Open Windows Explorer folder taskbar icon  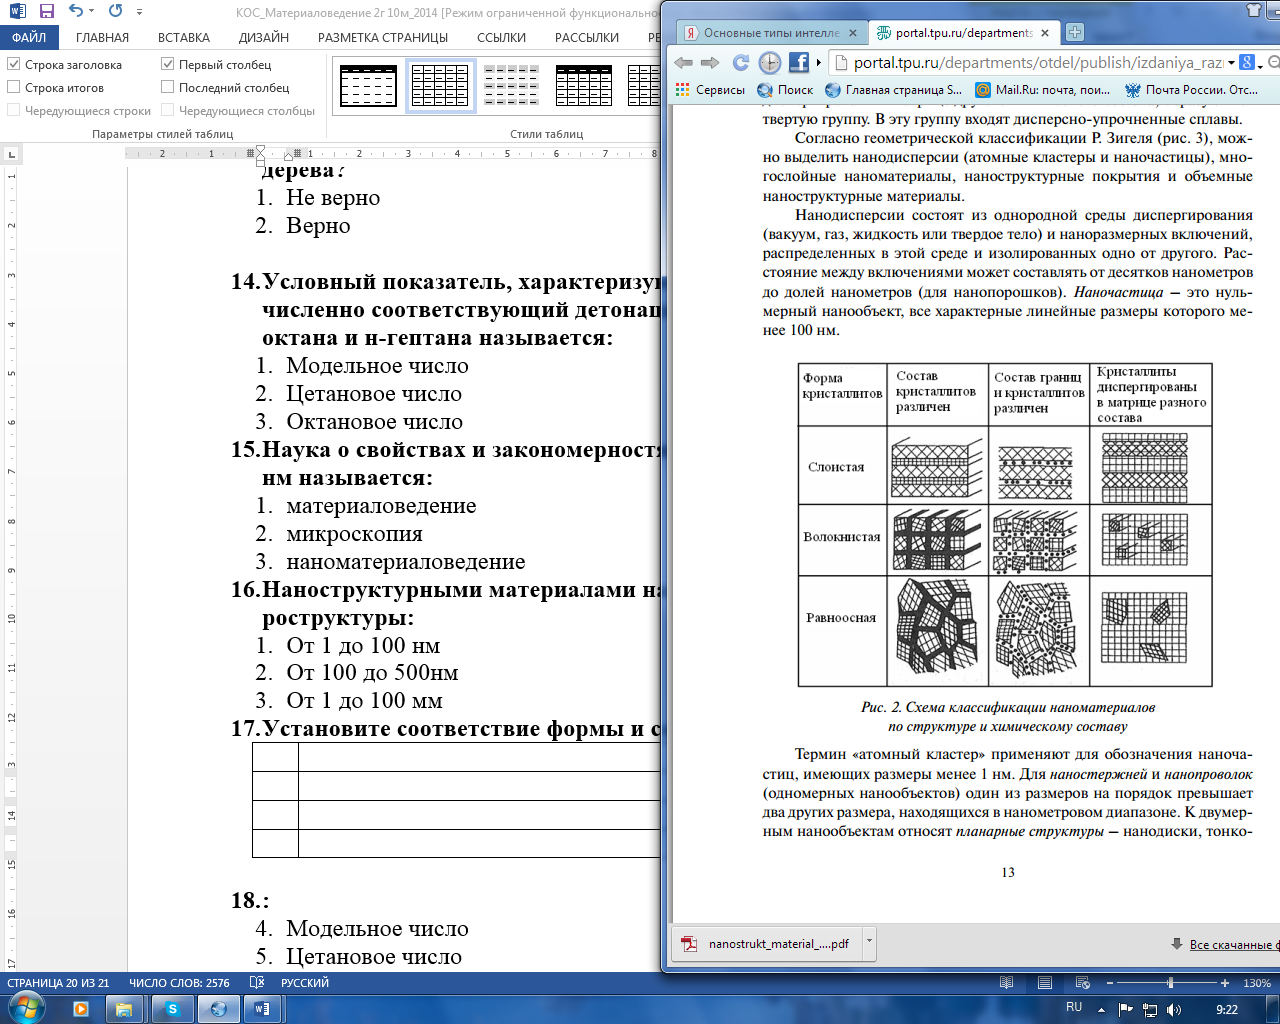pos(125,1009)
